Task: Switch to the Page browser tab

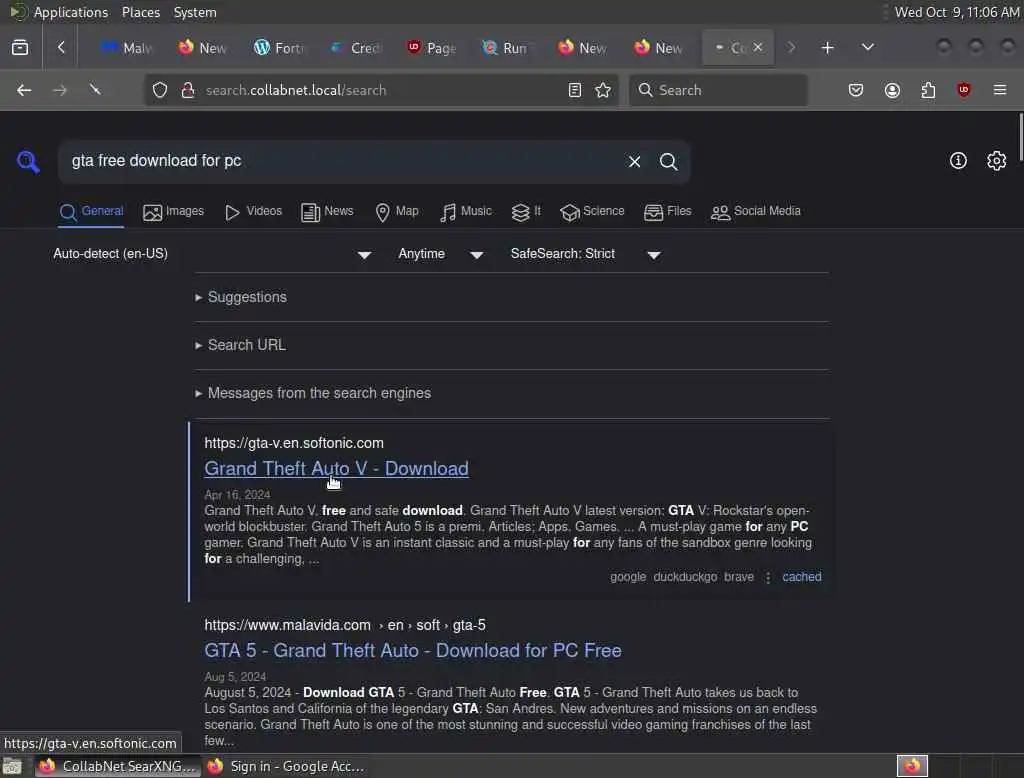Action: coord(432,48)
